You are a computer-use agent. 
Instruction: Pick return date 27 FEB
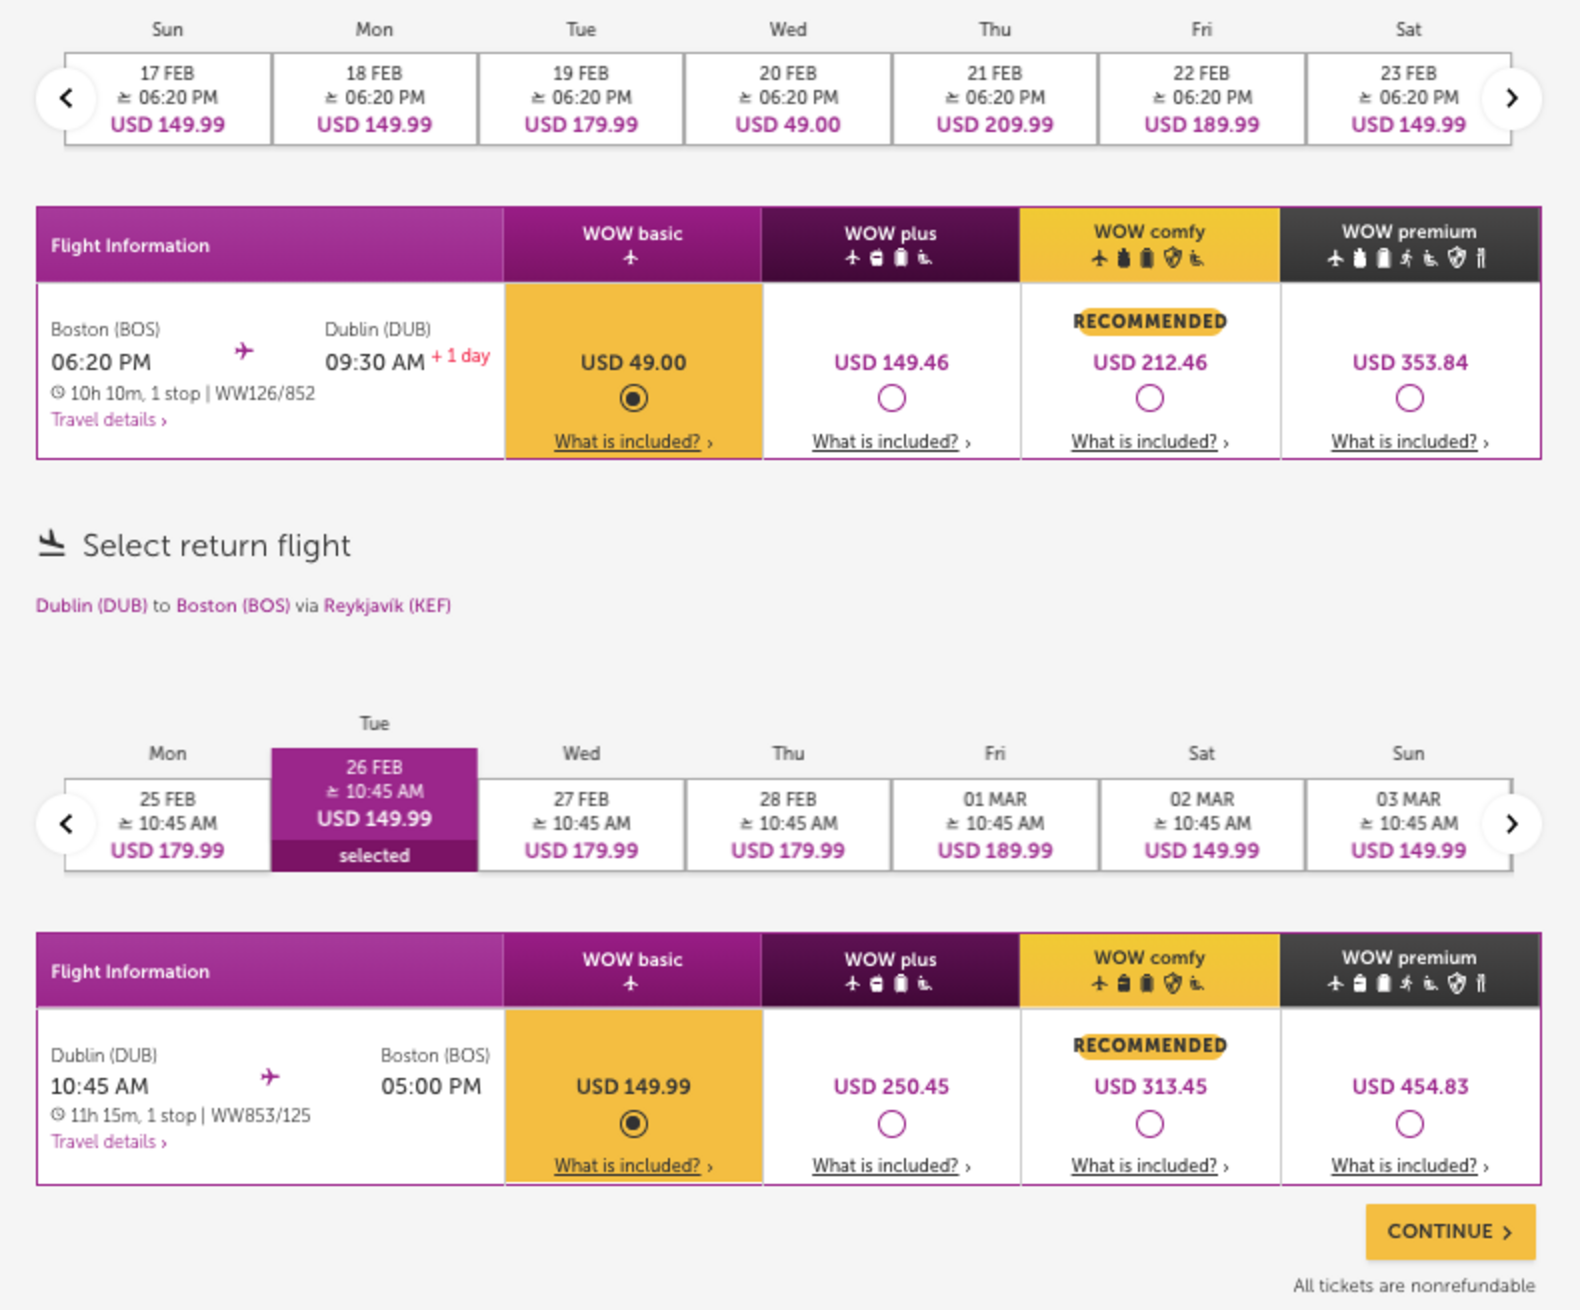tap(581, 825)
